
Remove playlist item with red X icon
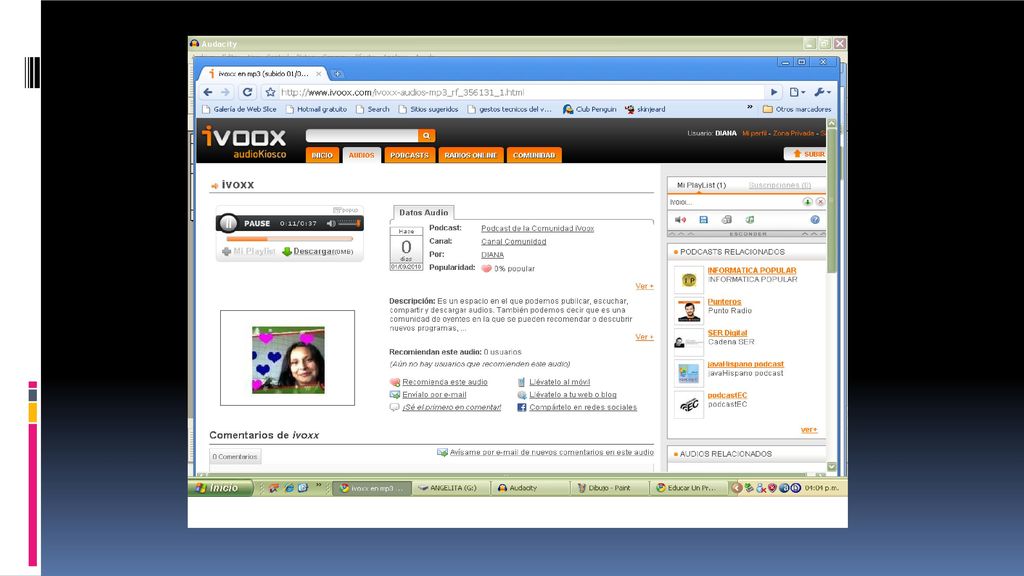820,202
